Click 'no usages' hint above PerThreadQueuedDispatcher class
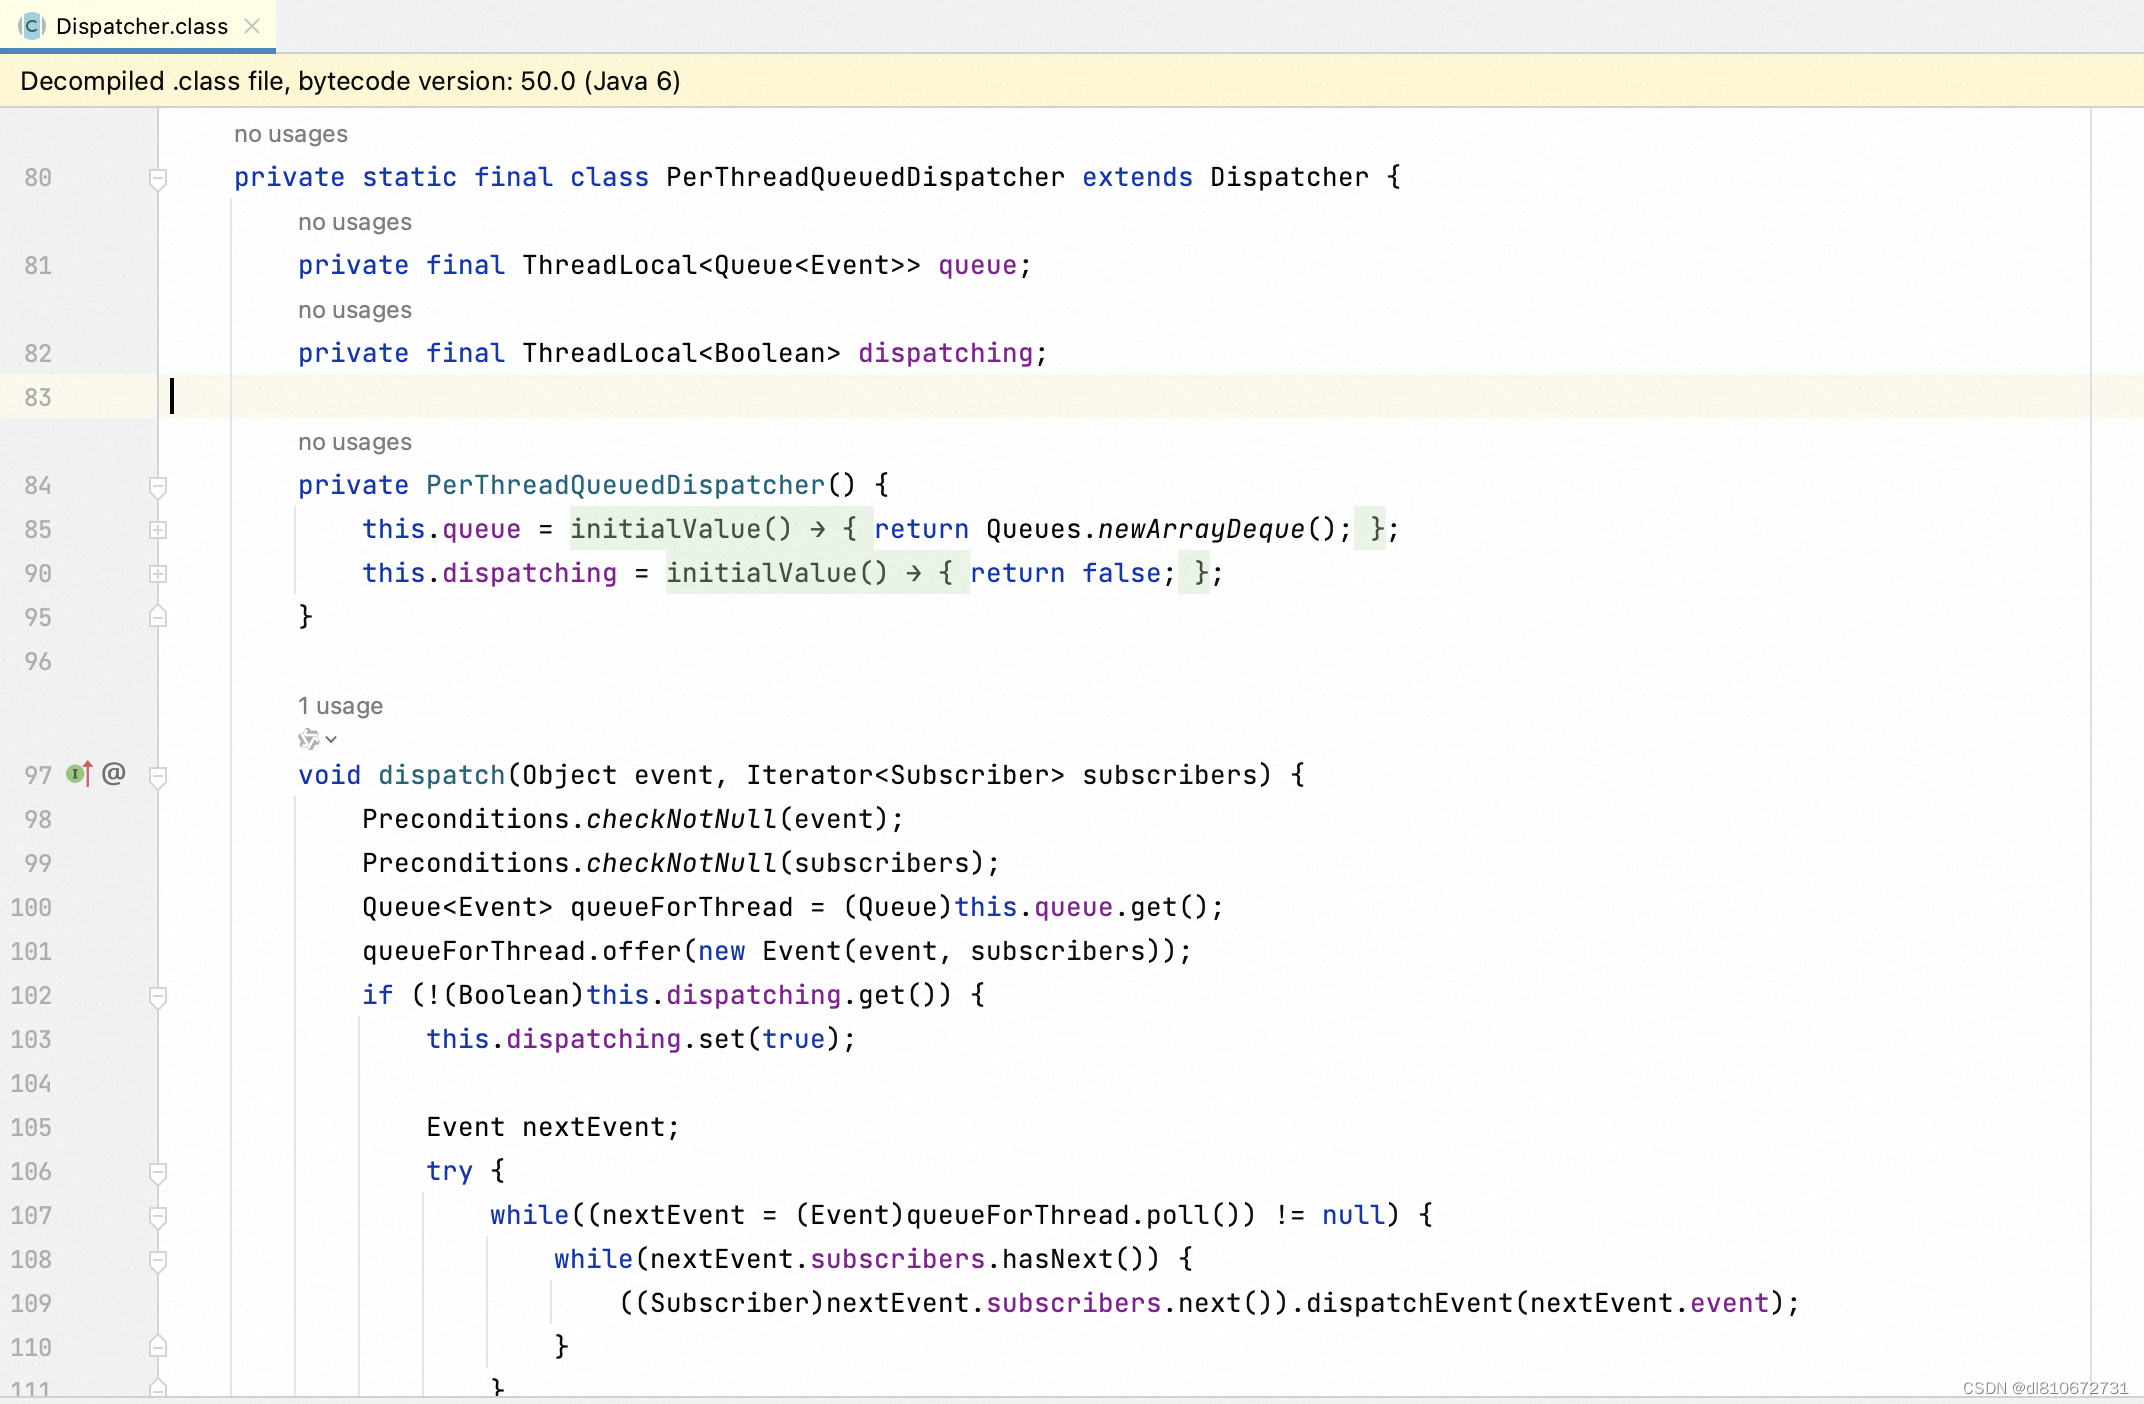Screen dimensions: 2144x1404 click(290, 134)
